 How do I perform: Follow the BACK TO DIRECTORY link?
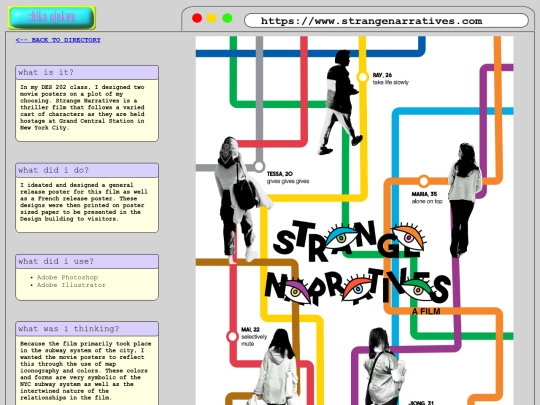[58, 40]
